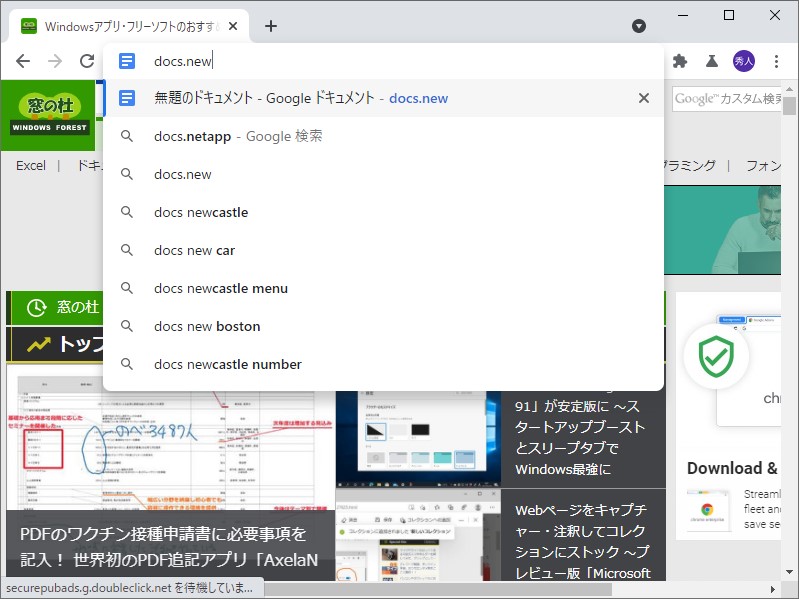This screenshot has height=599, width=799.
Task: Click the 窓の杜 Windows Forest logo
Action: pyautogui.click(x=49, y=115)
